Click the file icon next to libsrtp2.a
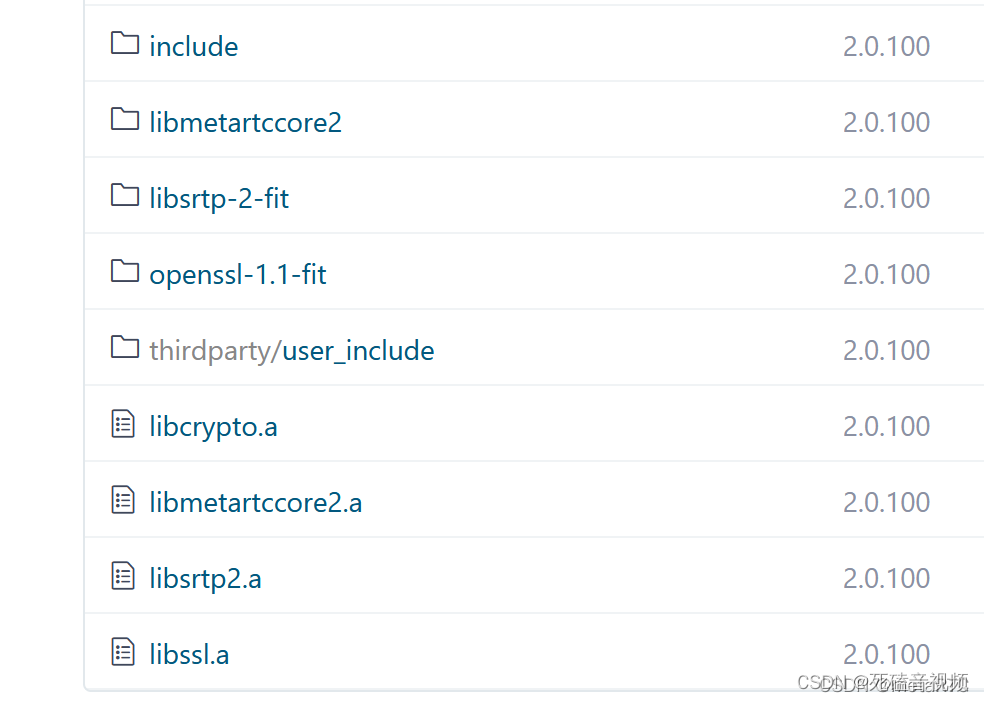Image resolution: width=984 pixels, height=702 pixels. 123,576
